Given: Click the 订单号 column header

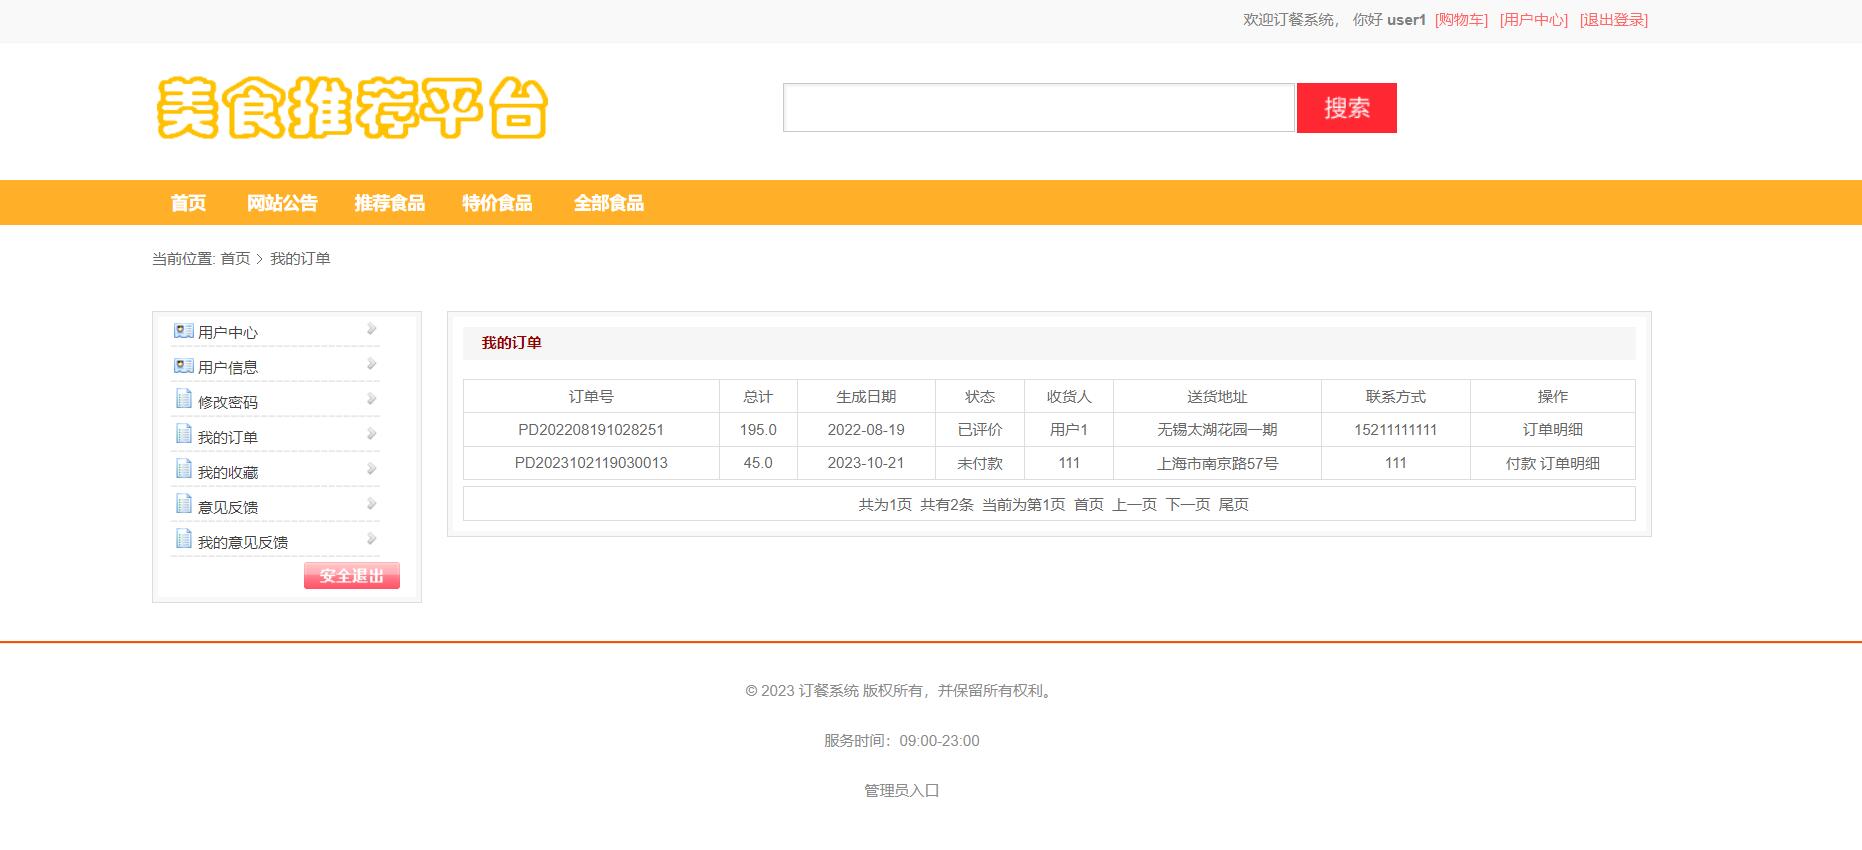Looking at the screenshot, I should (x=591, y=397).
